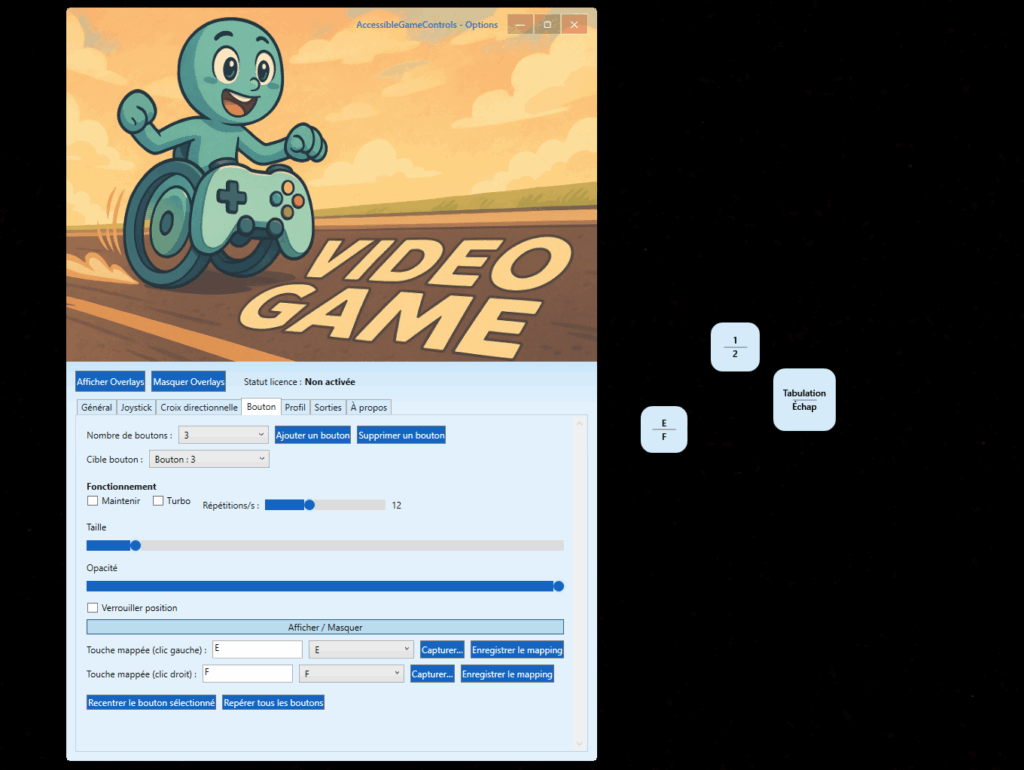
Task: Toggle the Turbo checkbox
Action: (x=158, y=501)
